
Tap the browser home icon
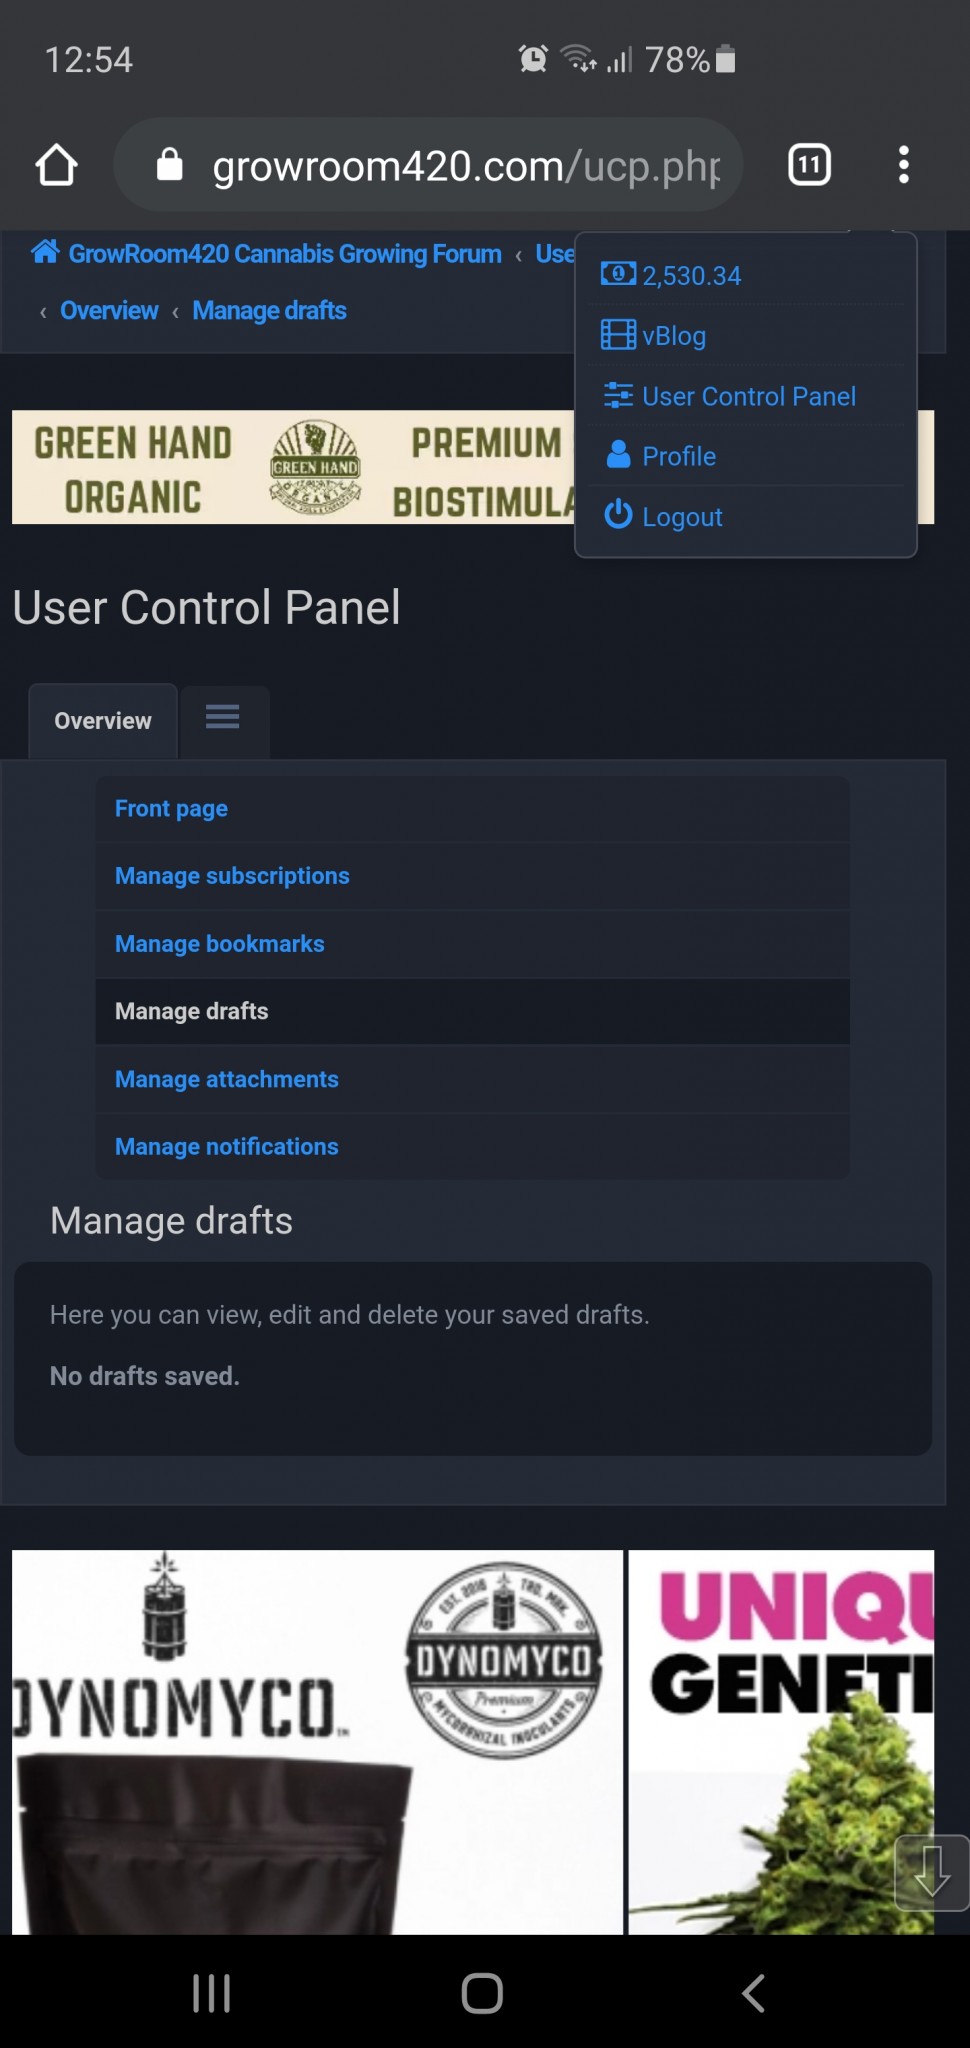point(56,165)
